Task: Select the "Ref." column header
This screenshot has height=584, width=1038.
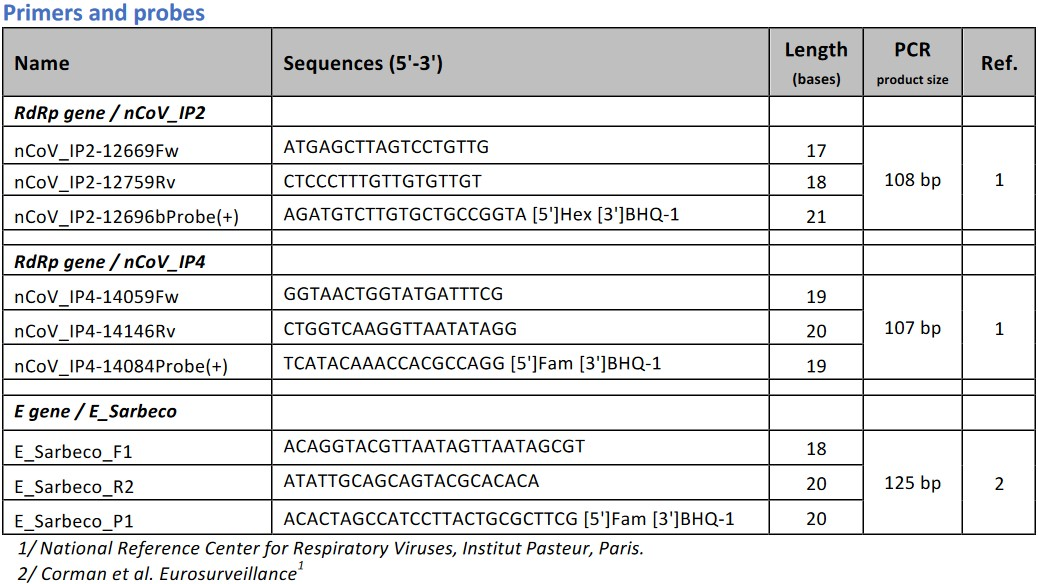Action: click(998, 63)
